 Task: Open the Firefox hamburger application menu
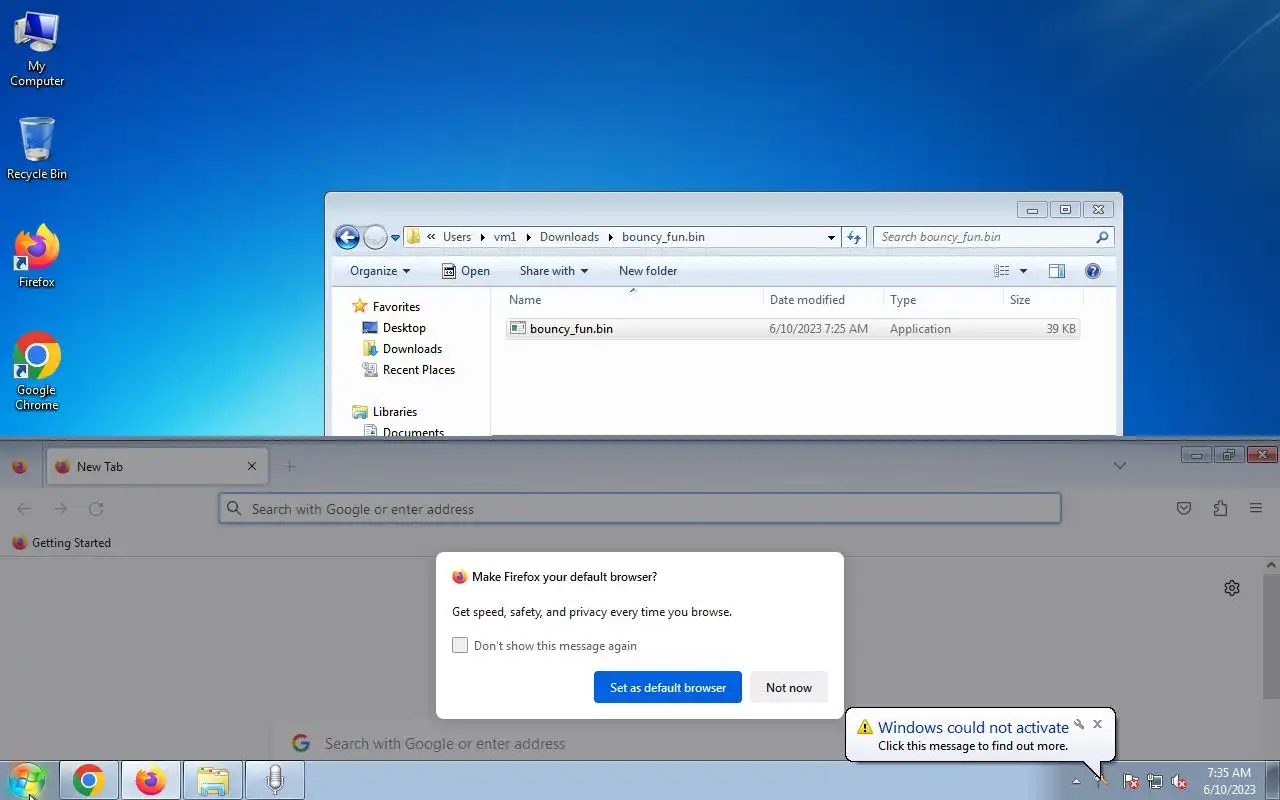(1256, 509)
